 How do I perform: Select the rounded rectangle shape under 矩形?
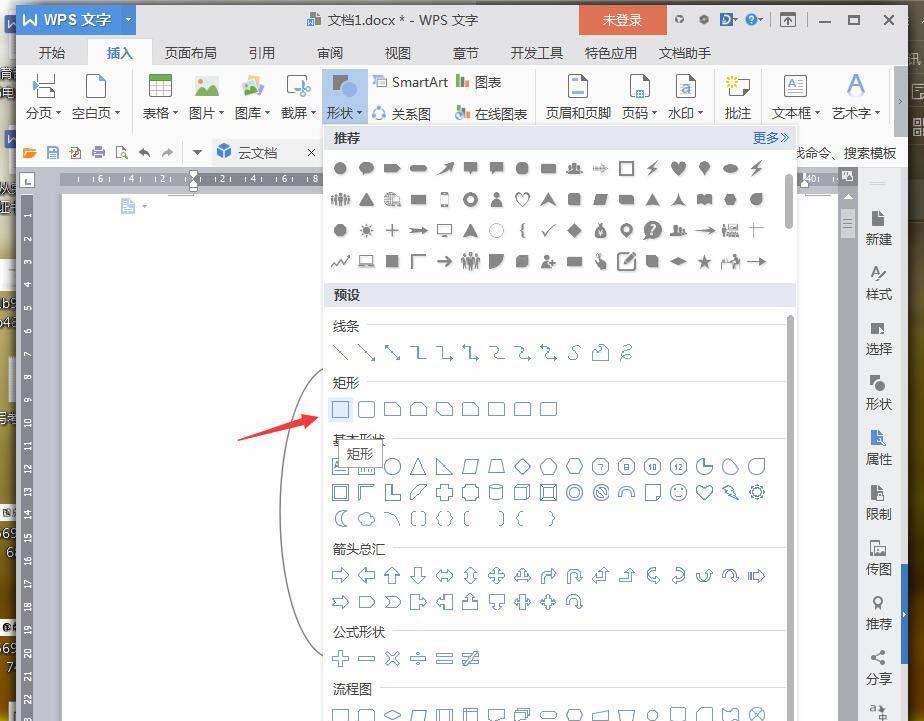point(367,409)
